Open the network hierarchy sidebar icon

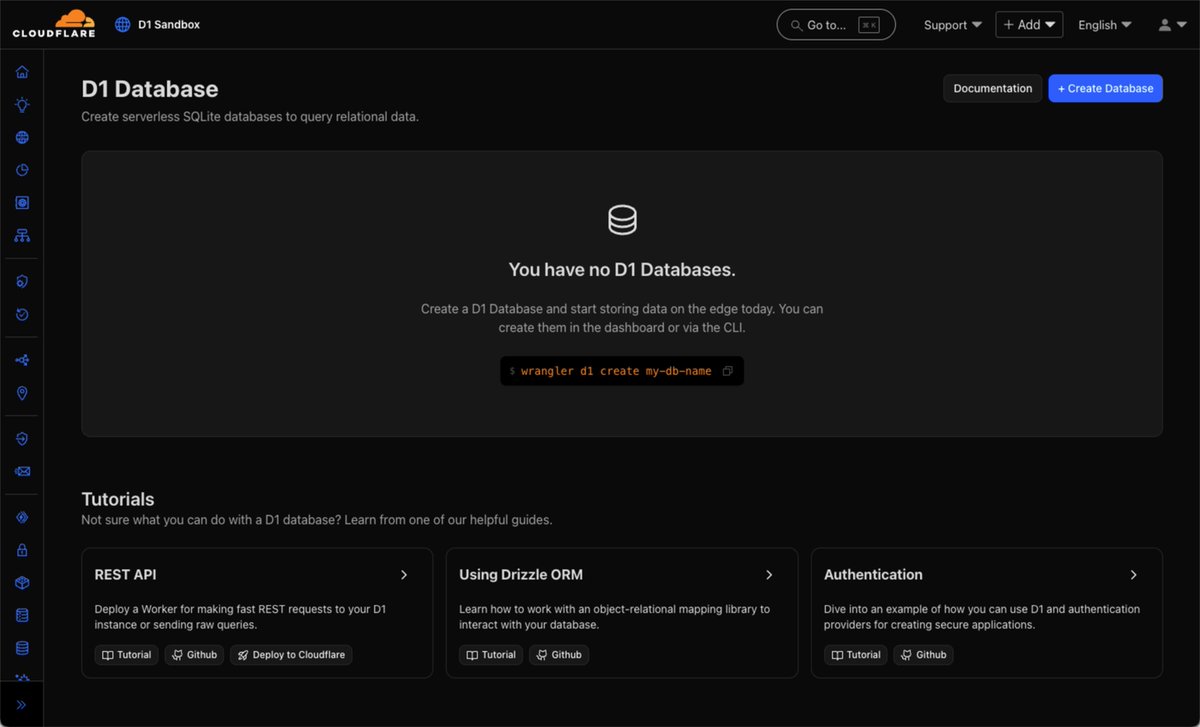tap(22, 236)
